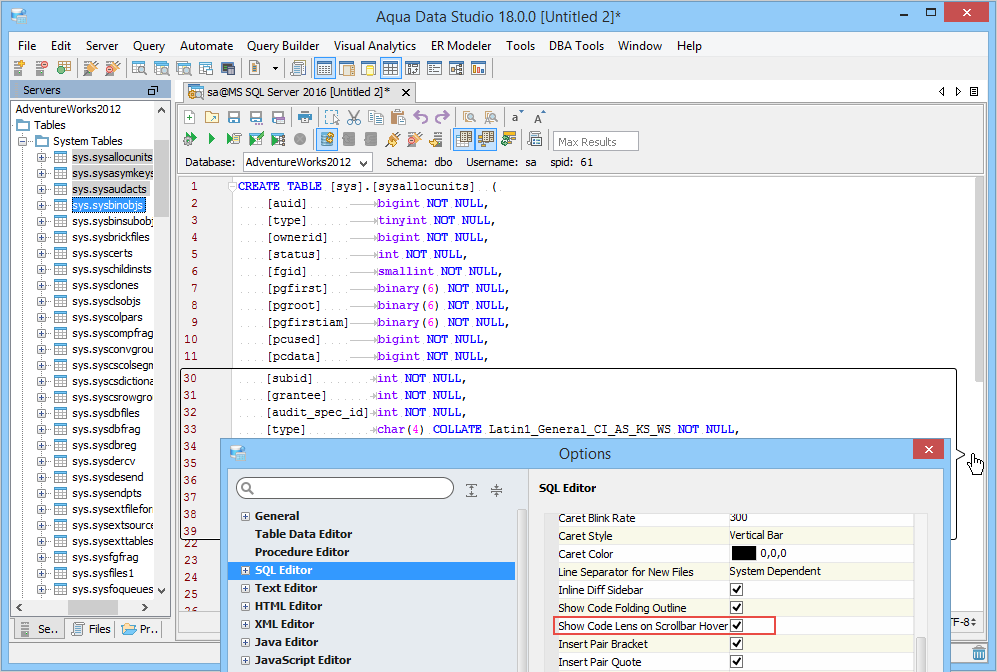
Task: Open the Query Builder menu
Action: click(x=283, y=46)
